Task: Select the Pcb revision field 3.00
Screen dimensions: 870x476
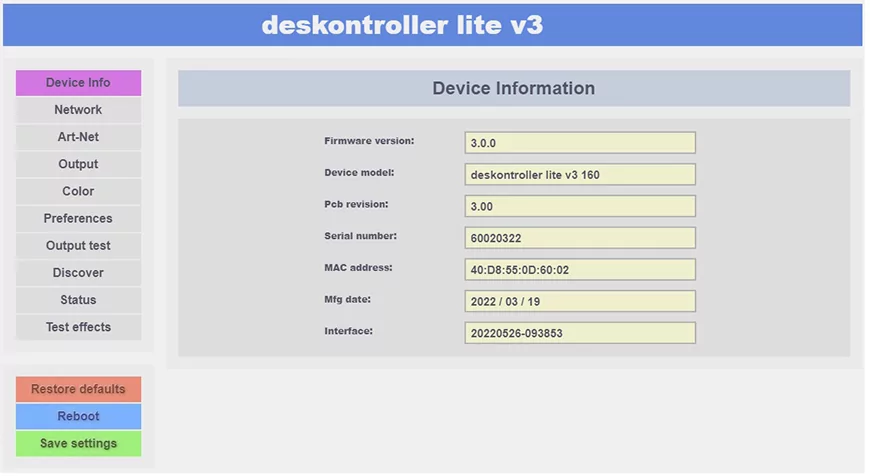Action: [x=580, y=206]
